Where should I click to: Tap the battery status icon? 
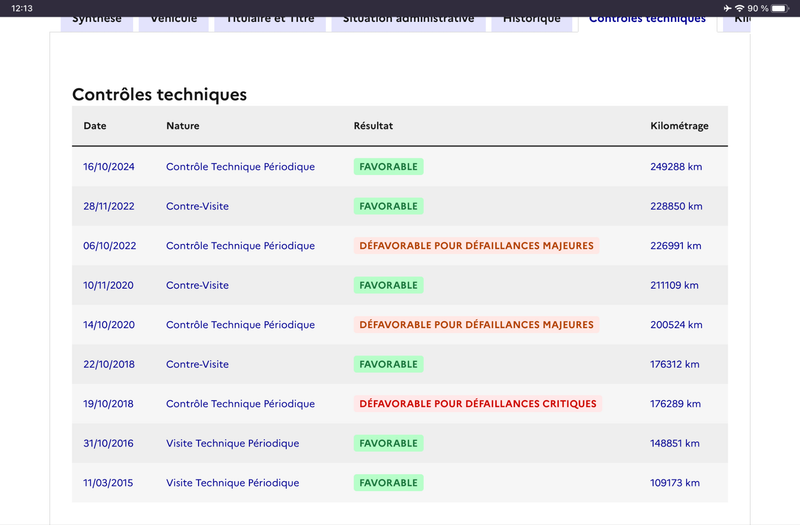click(780, 8)
